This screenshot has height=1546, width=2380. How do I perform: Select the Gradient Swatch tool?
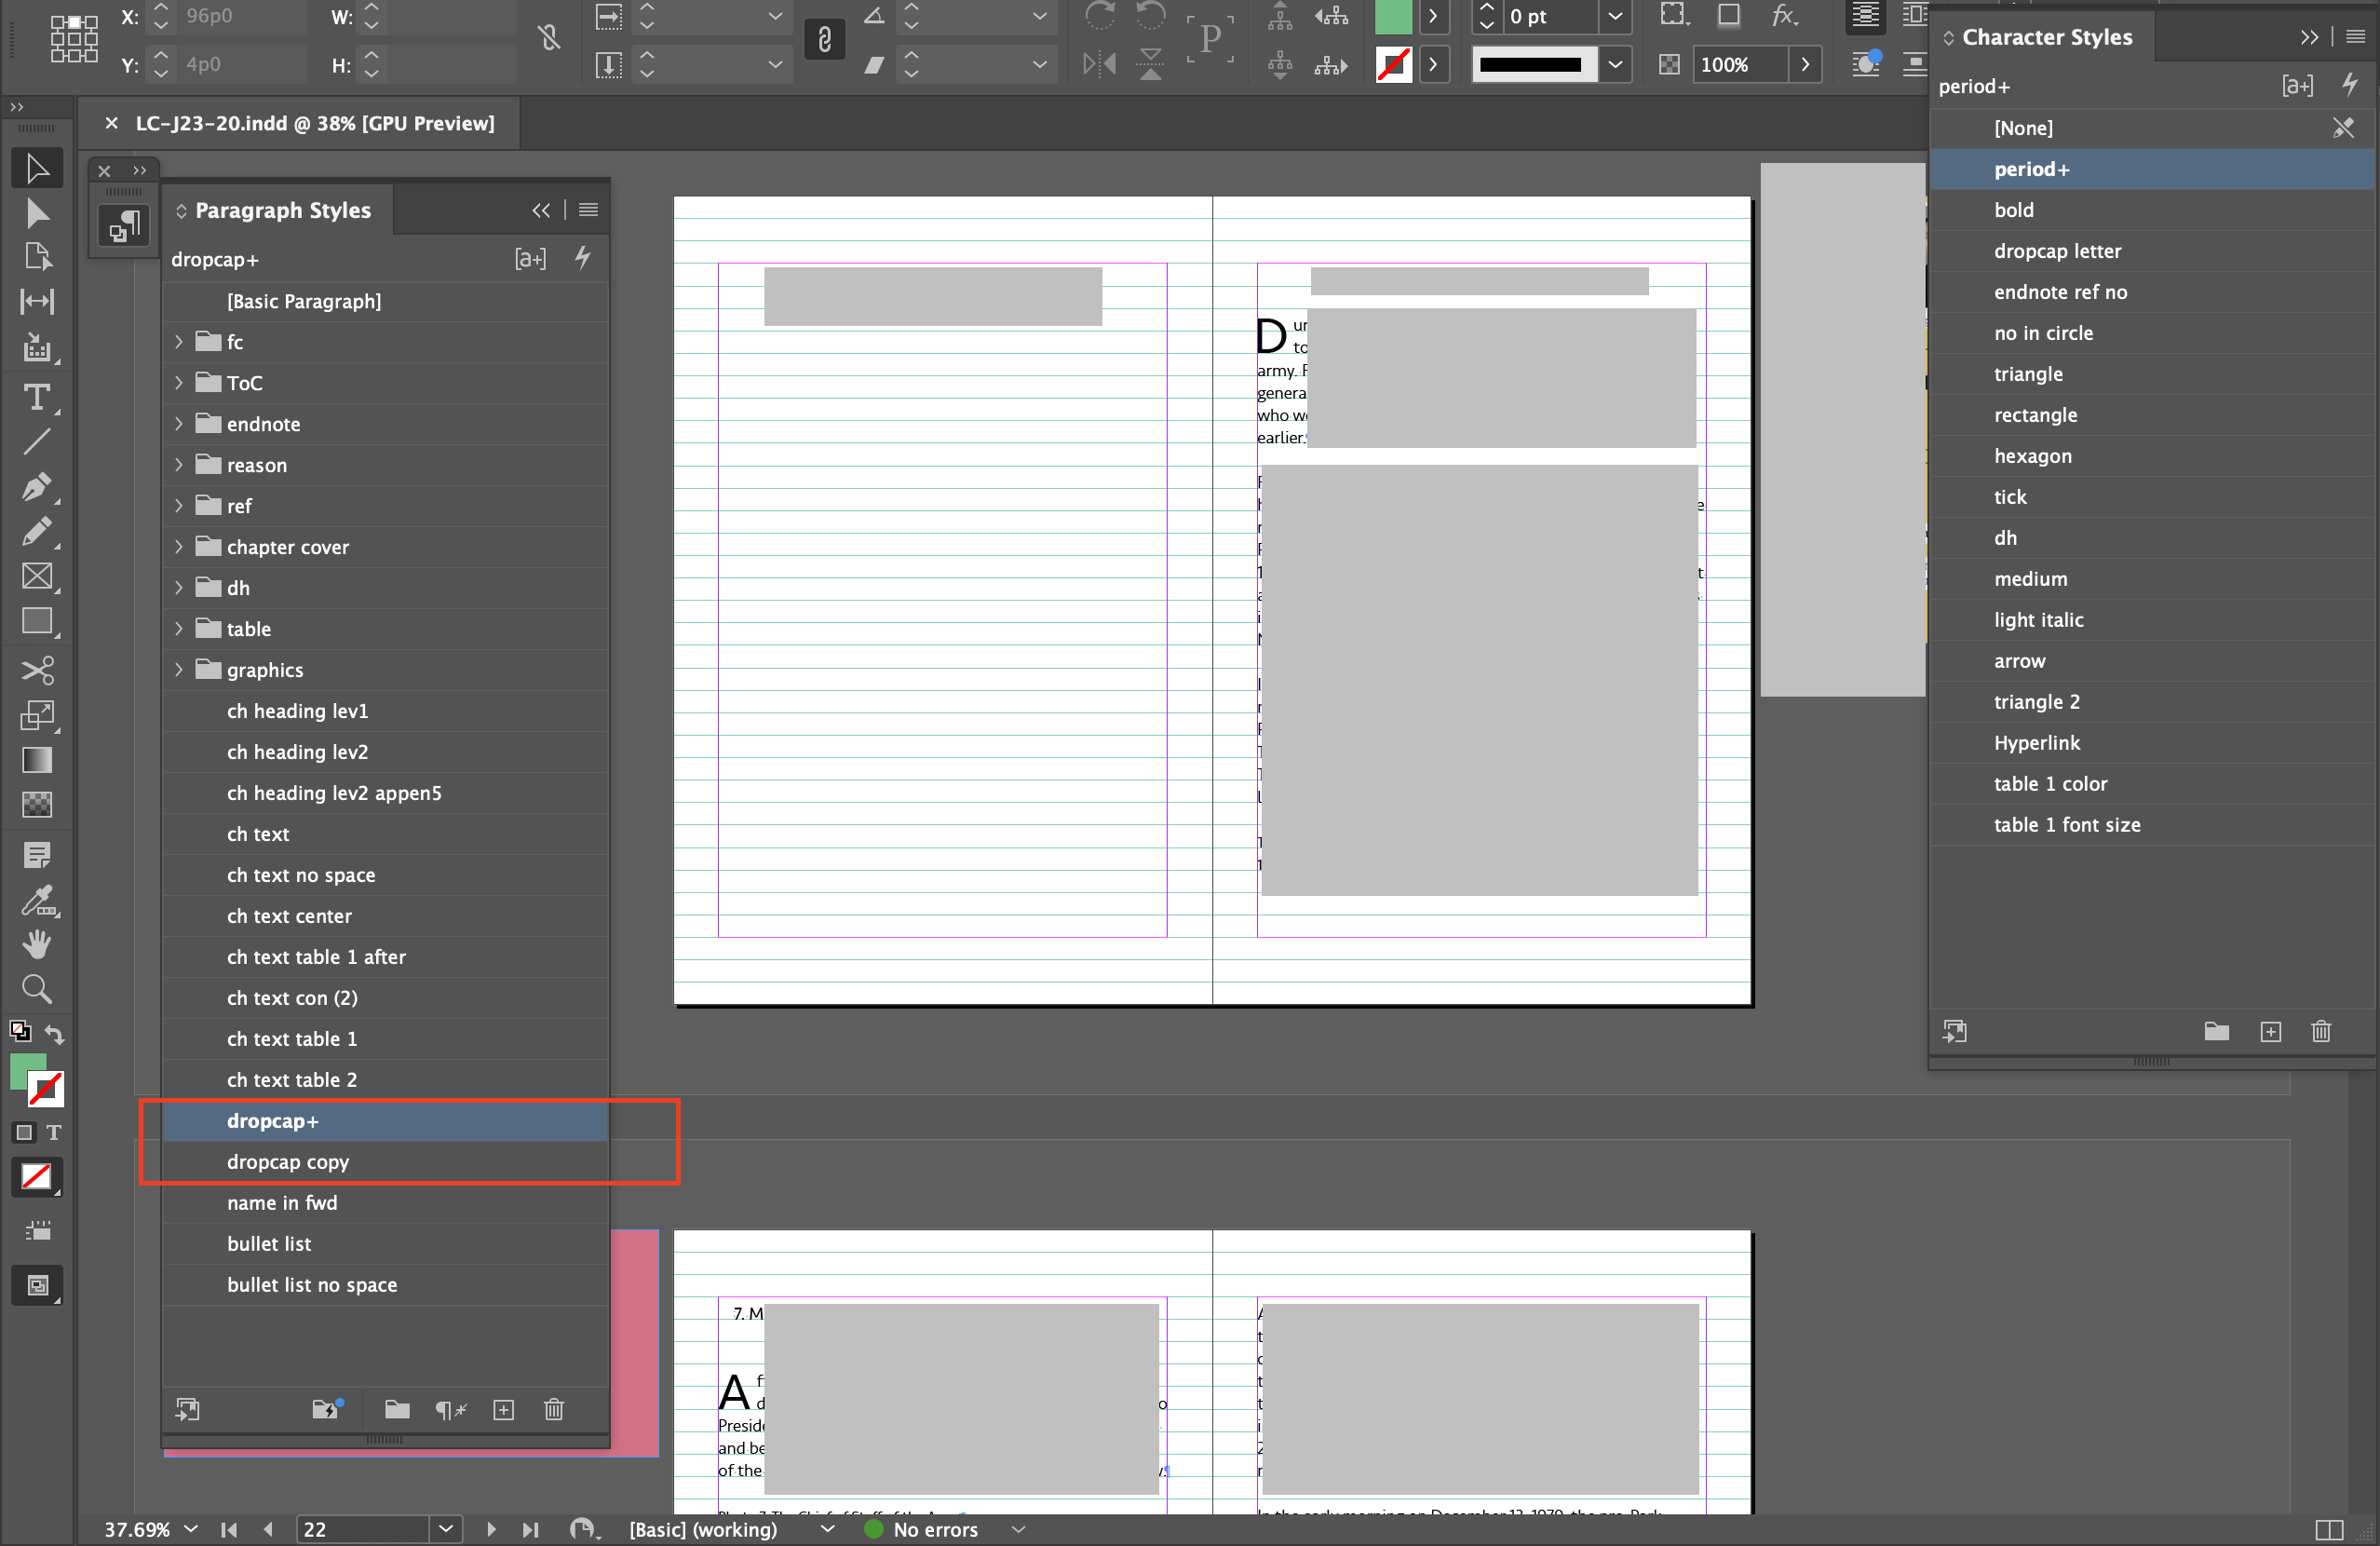click(x=37, y=760)
